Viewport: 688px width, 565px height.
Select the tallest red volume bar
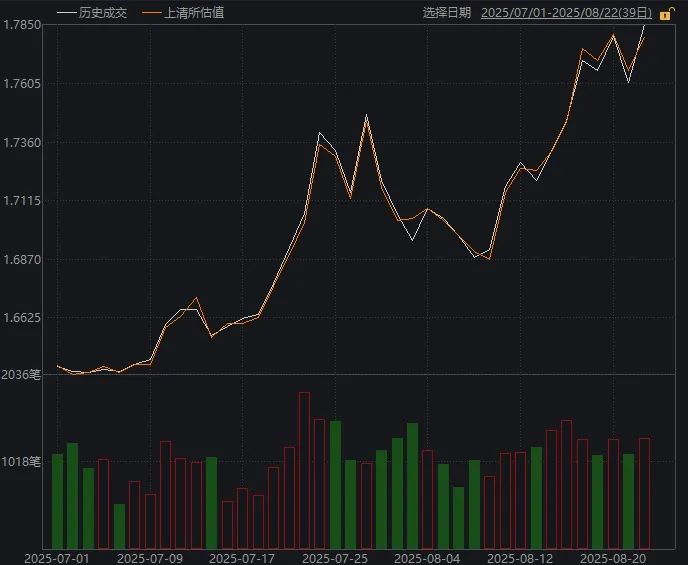point(304,470)
